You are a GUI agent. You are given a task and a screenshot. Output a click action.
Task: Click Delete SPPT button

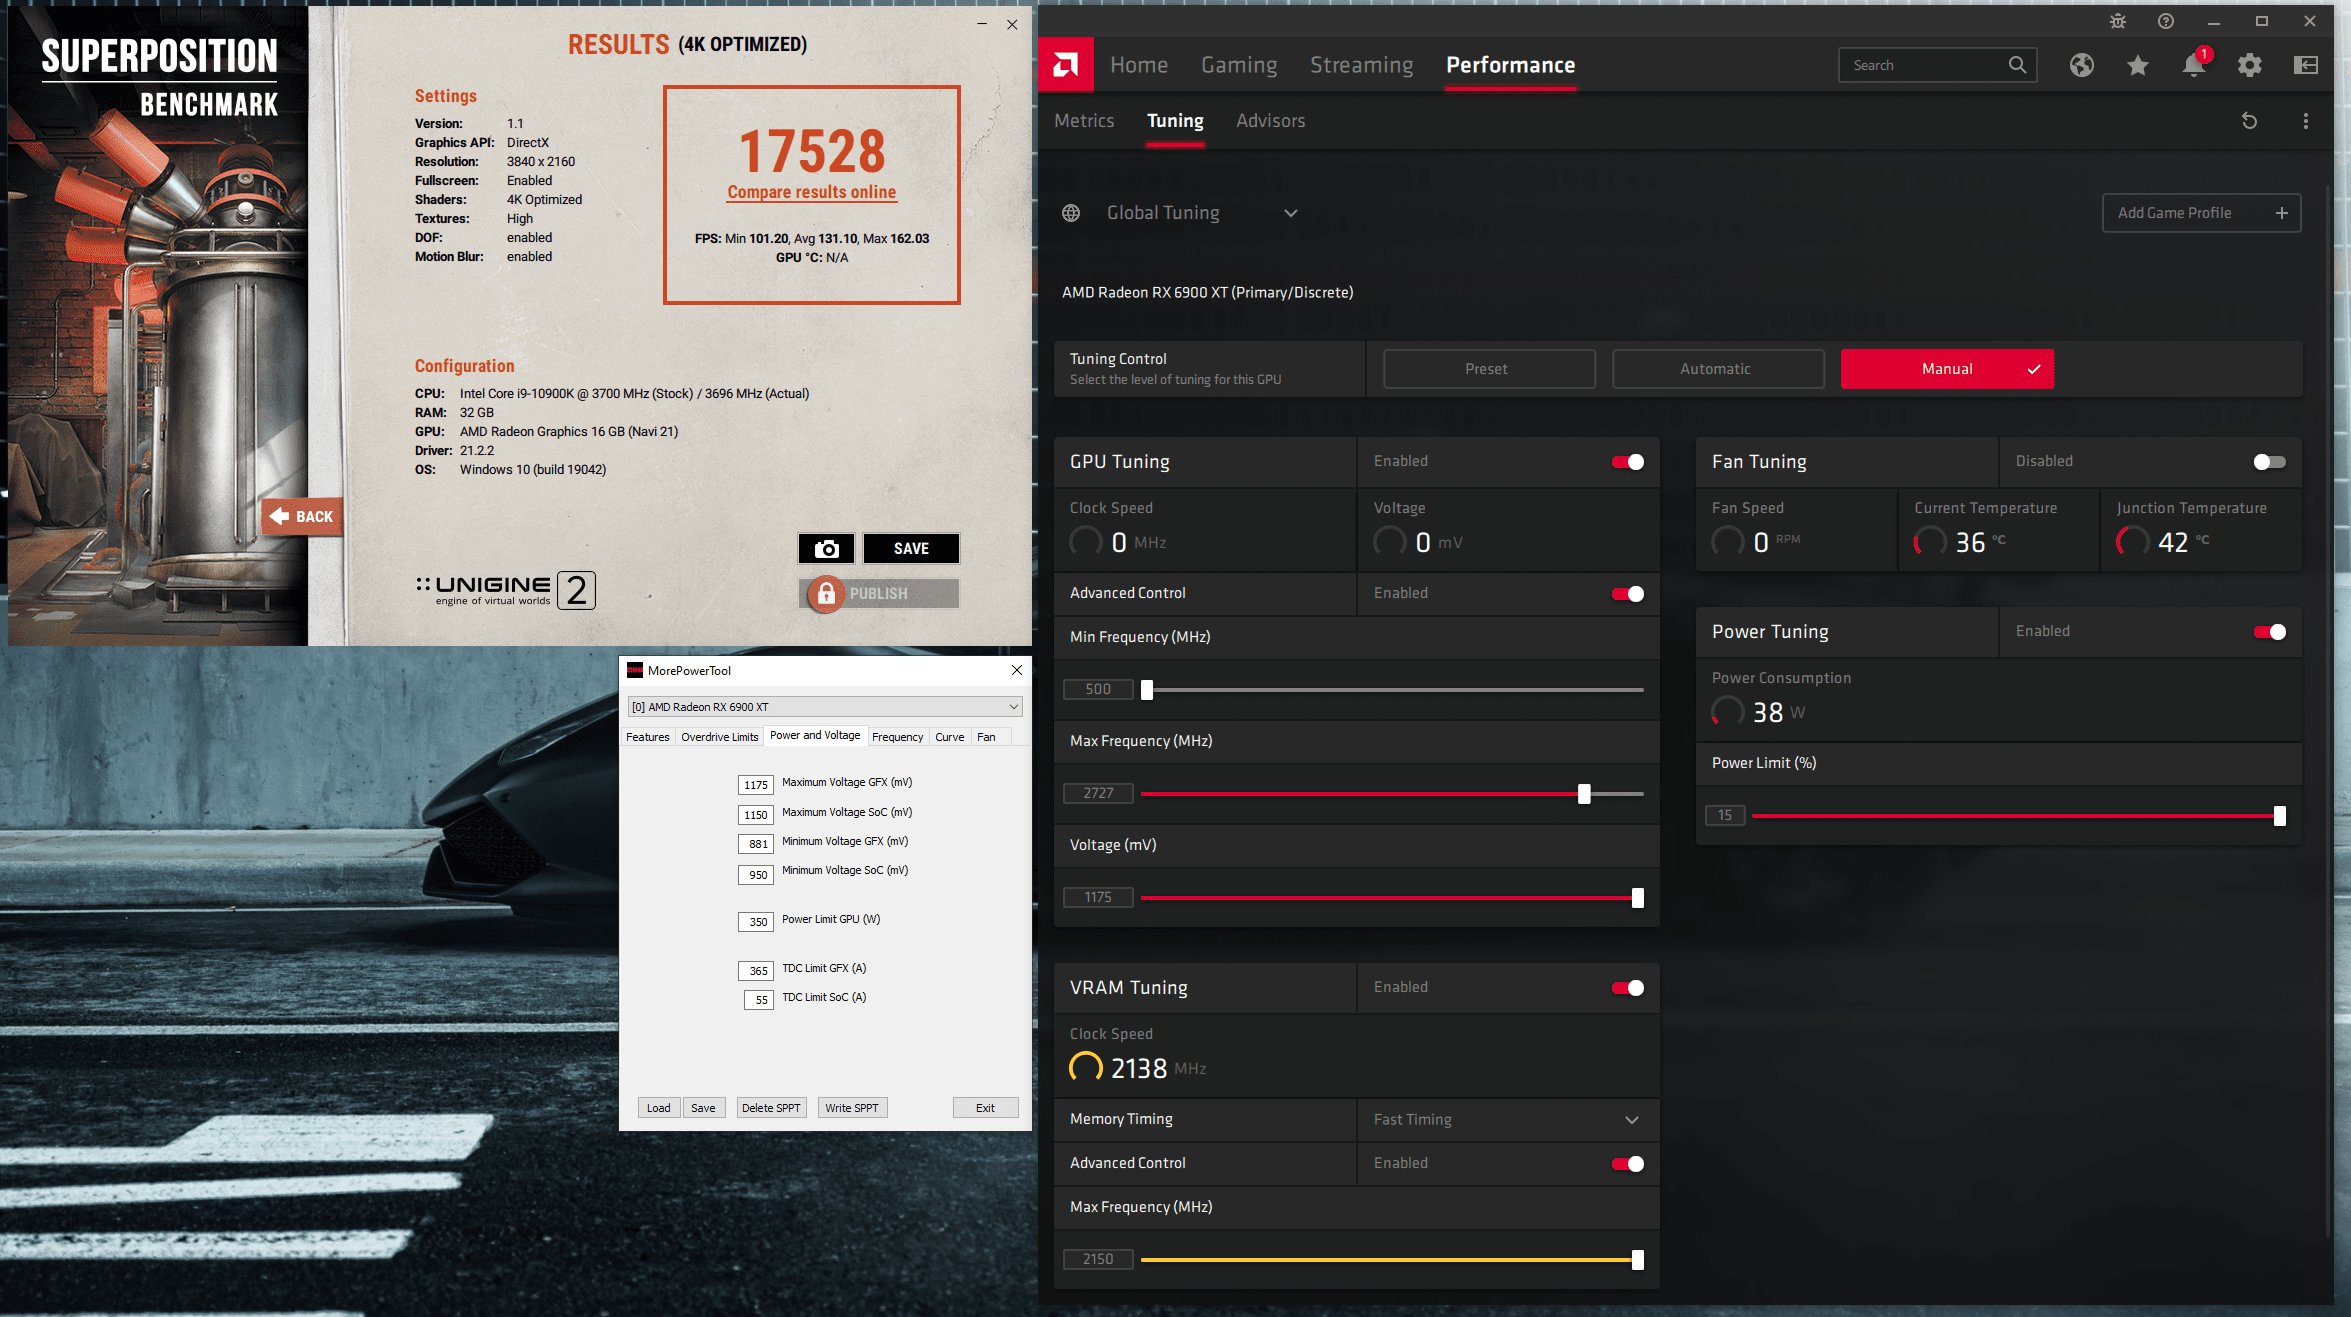coord(771,1108)
